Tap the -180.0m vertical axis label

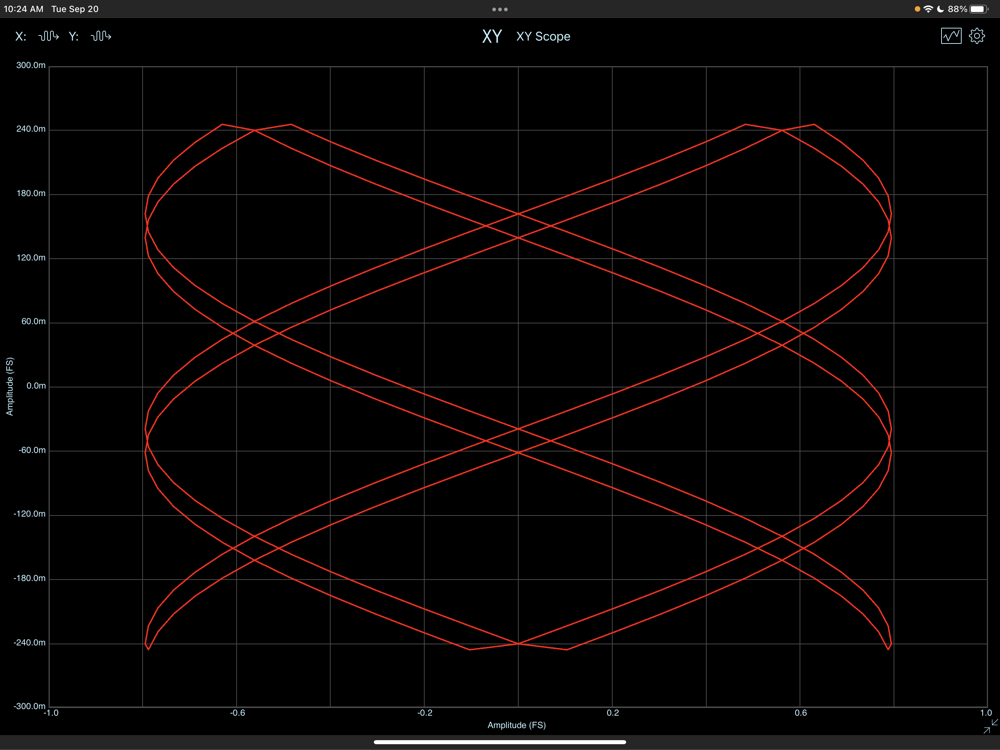point(30,578)
